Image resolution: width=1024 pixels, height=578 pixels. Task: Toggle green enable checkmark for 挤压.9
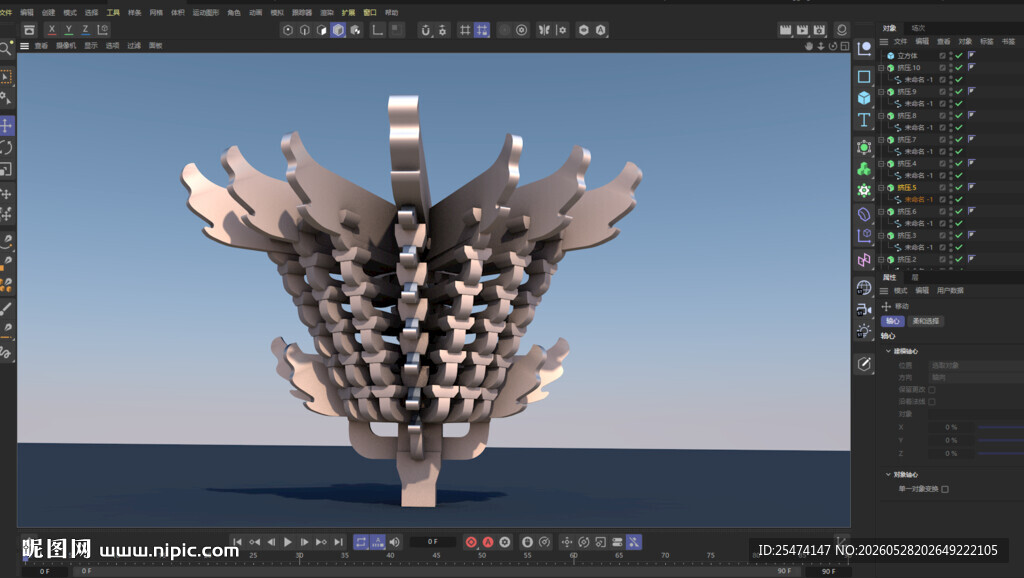click(x=959, y=91)
